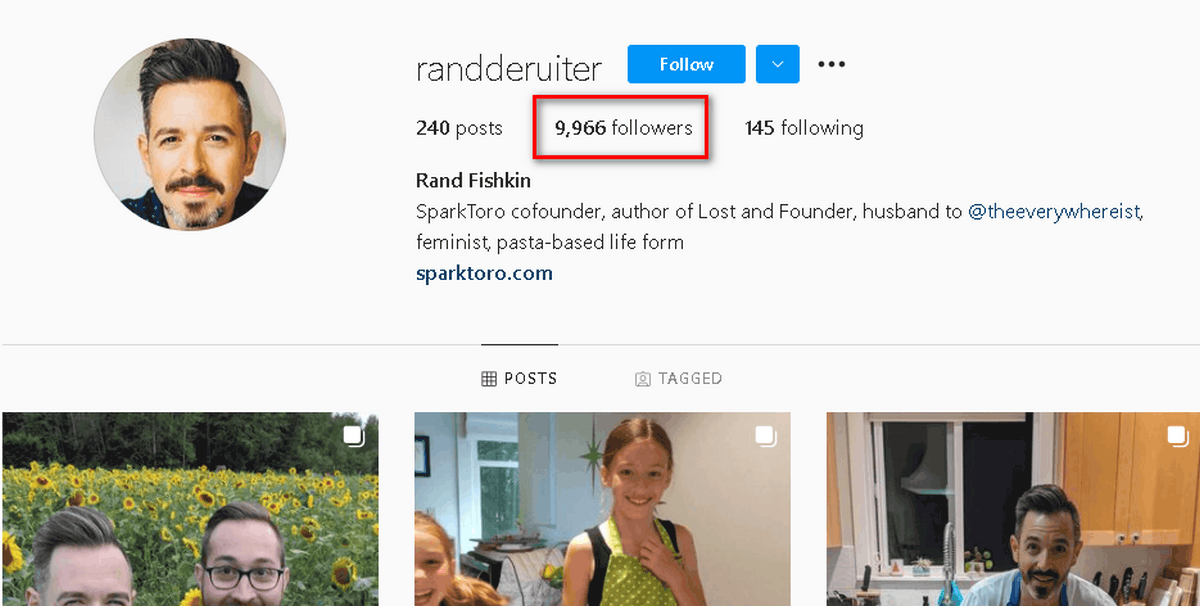Switch to the POSTS tab

(519, 379)
